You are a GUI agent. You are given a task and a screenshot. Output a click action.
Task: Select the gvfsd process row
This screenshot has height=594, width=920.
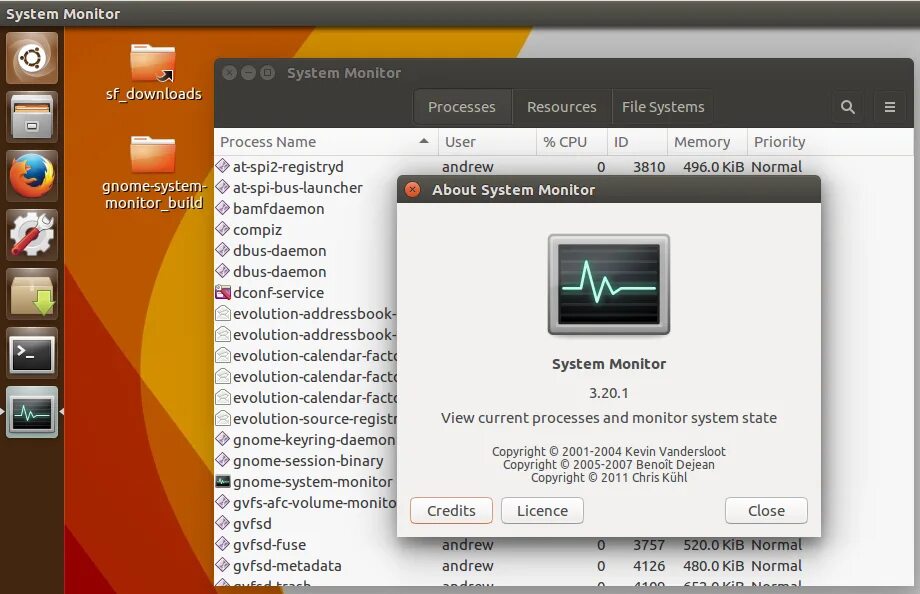[305, 524]
